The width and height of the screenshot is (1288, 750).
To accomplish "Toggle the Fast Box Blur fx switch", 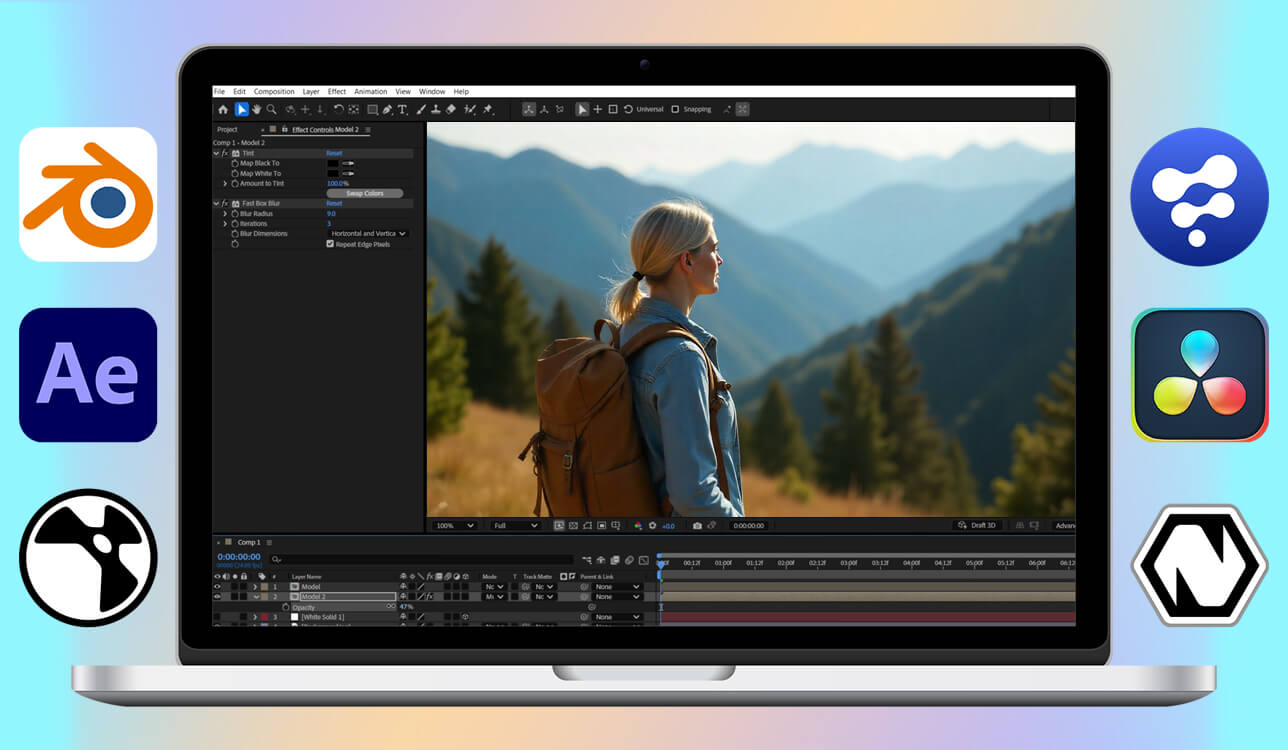I will point(225,203).
